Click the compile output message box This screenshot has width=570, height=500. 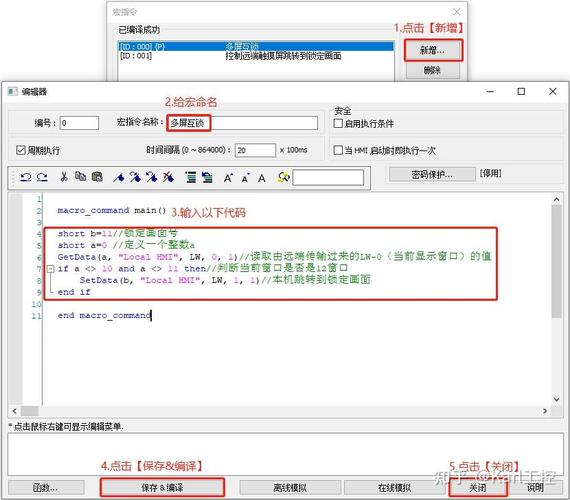[x=285, y=453]
